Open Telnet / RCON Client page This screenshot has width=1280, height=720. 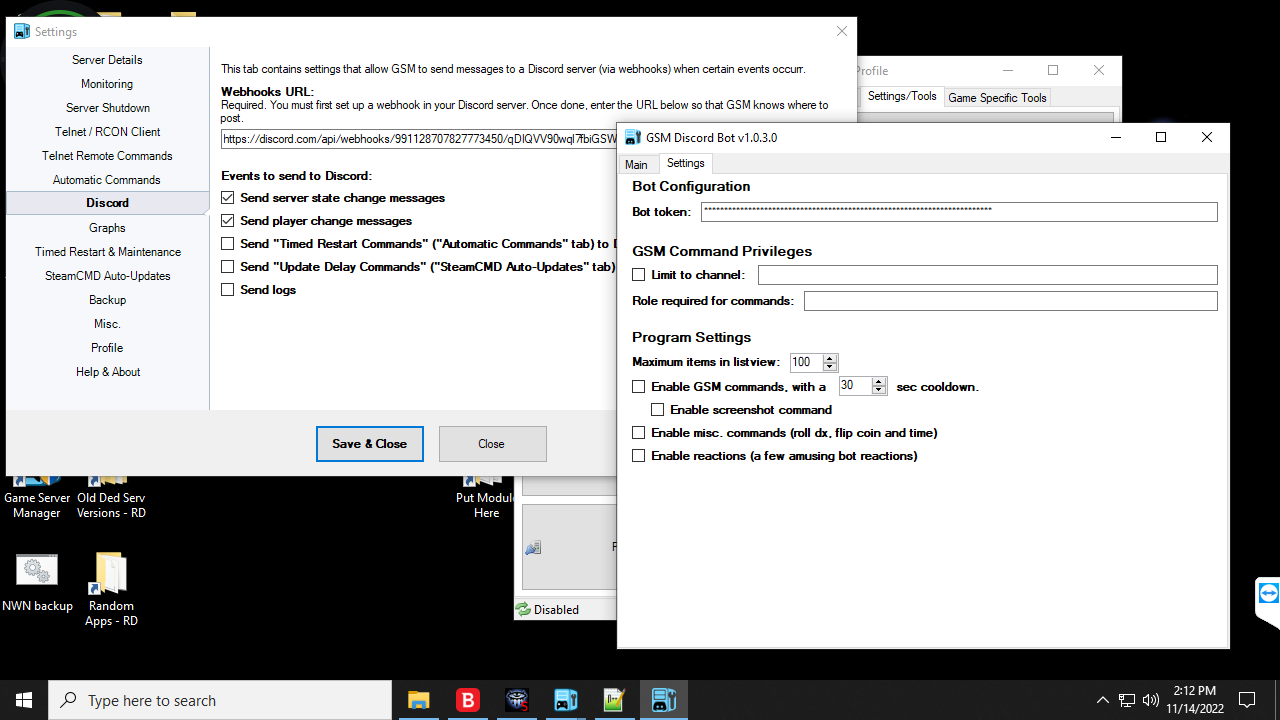(x=107, y=132)
